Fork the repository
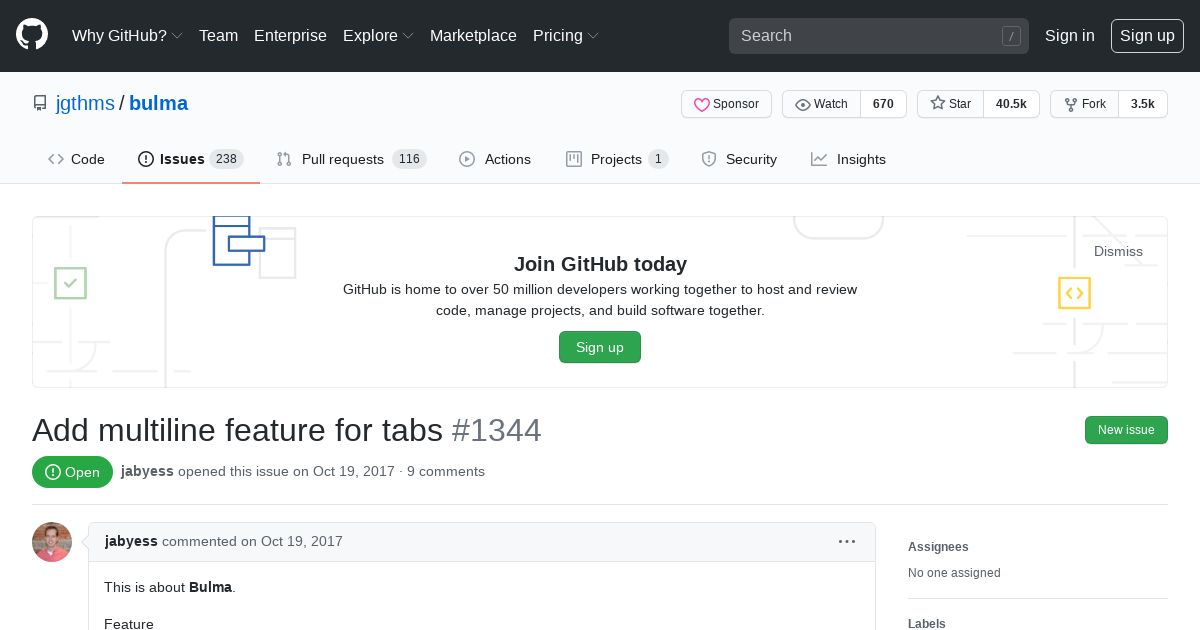 1084,104
